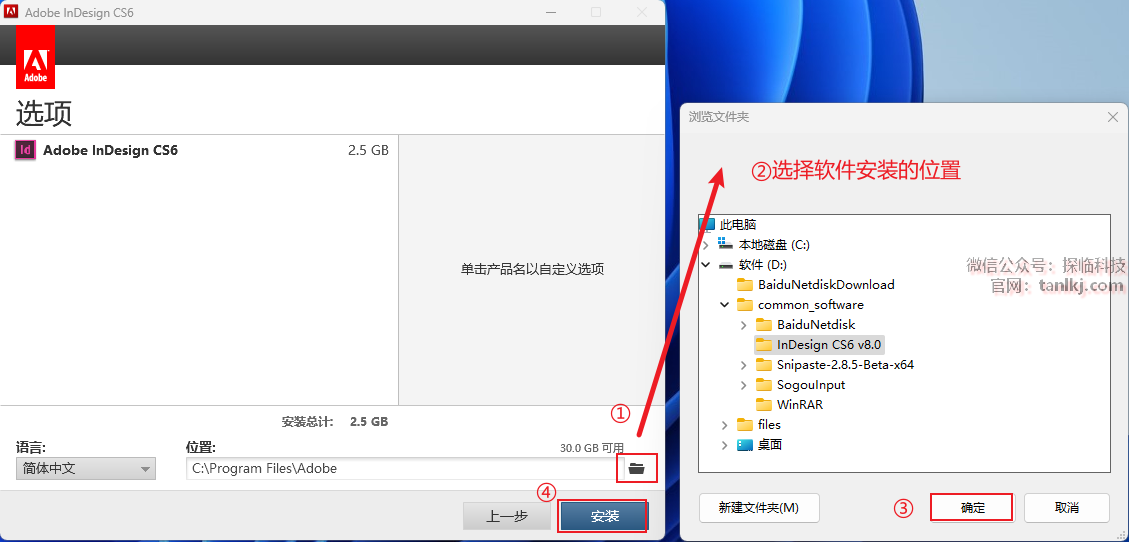Click the Adobe title bar icon
Viewport: 1129px width, 542px height.
[x=11, y=12]
